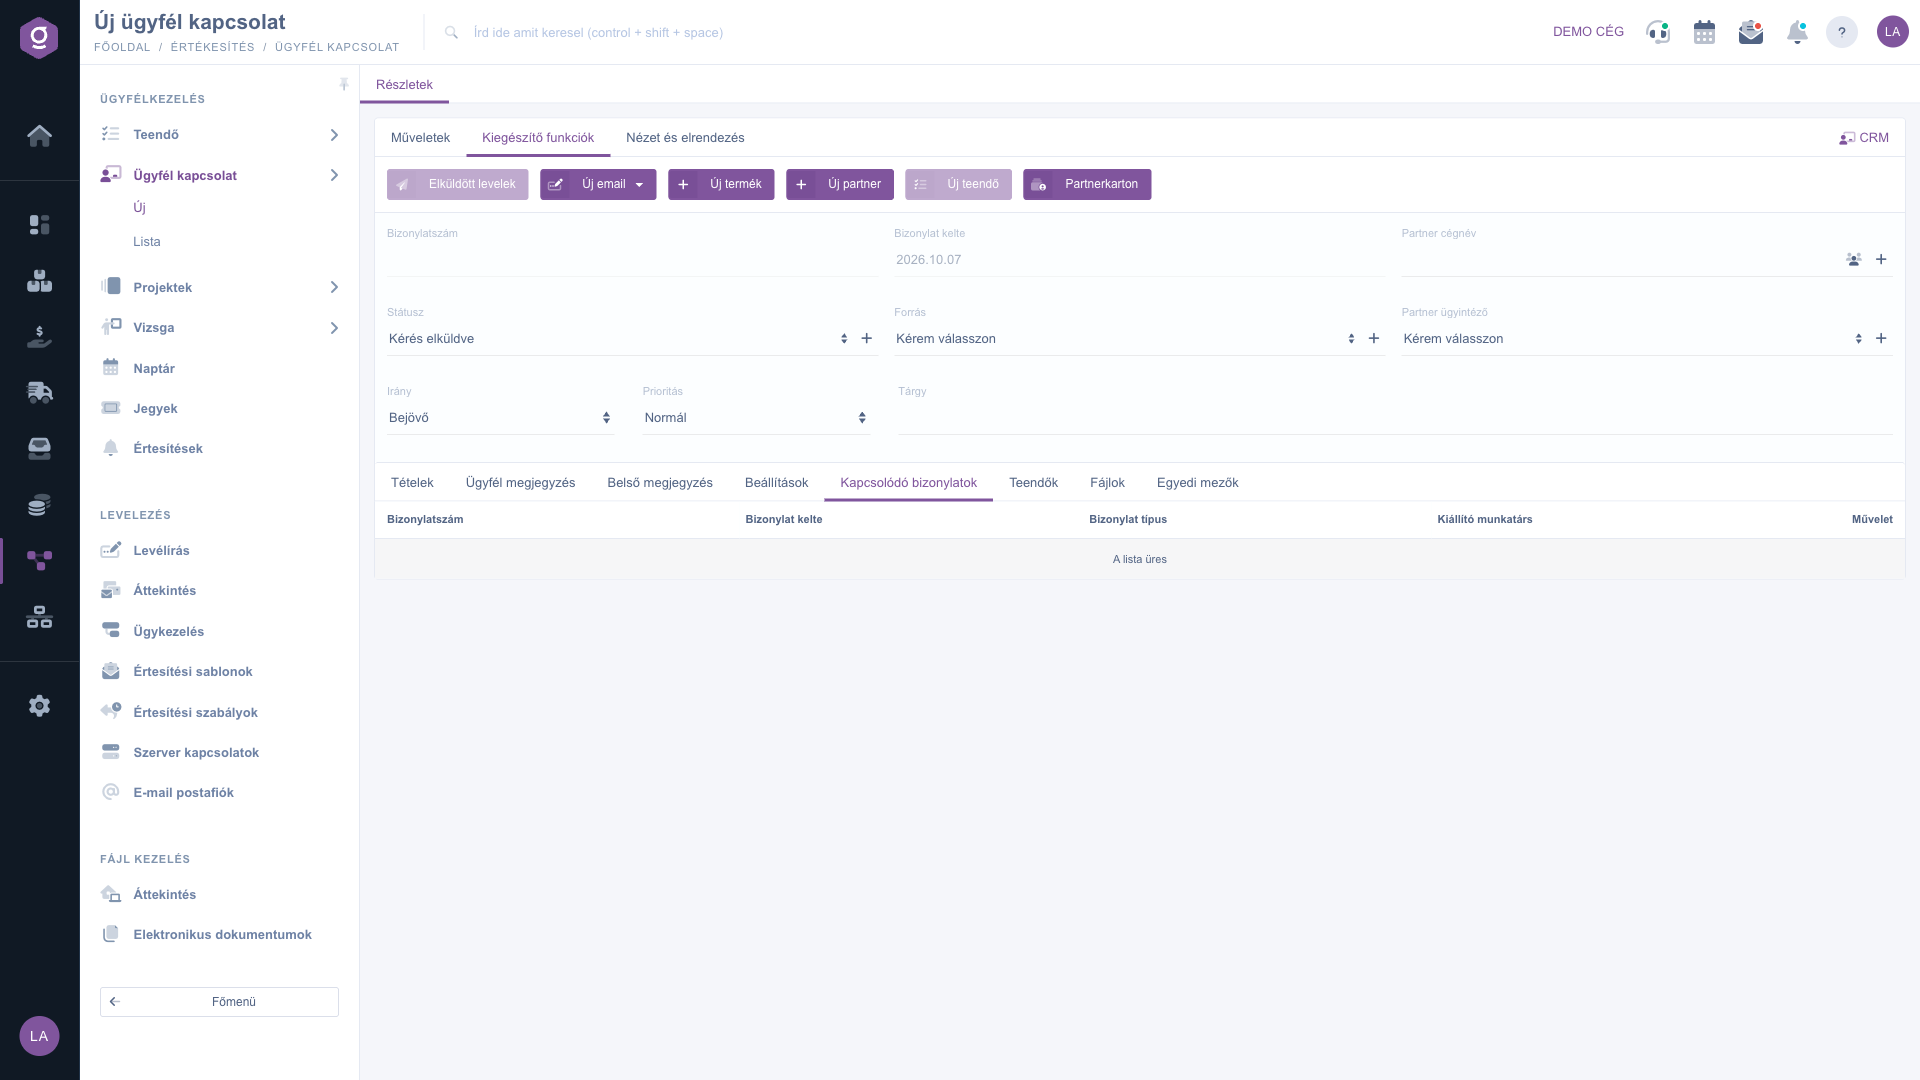Open the Egyedi mezők tab
This screenshot has width=1920, height=1080.
(1197, 483)
